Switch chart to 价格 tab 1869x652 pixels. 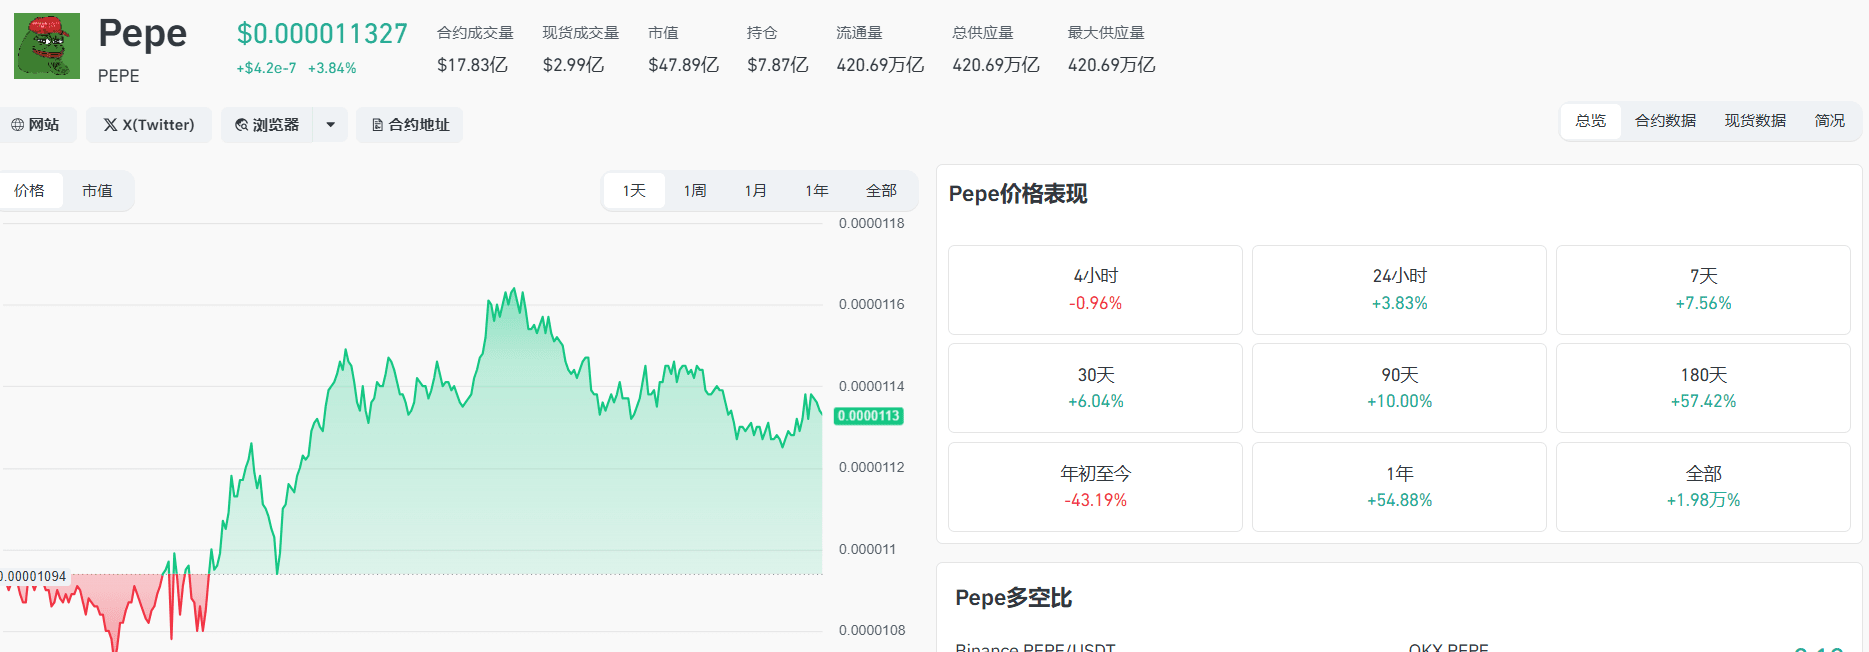(x=29, y=190)
